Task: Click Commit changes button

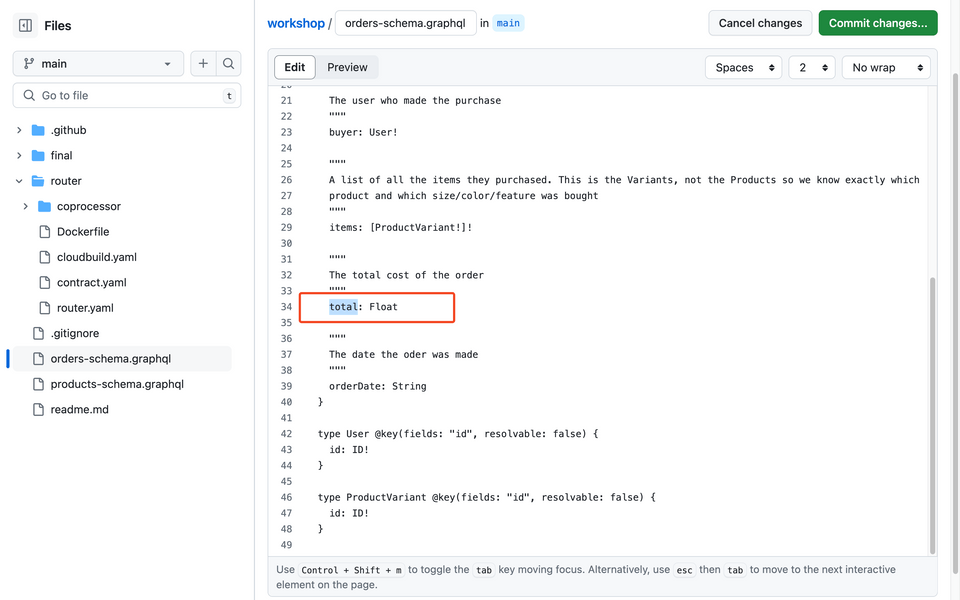Action: tap(877, 23)
